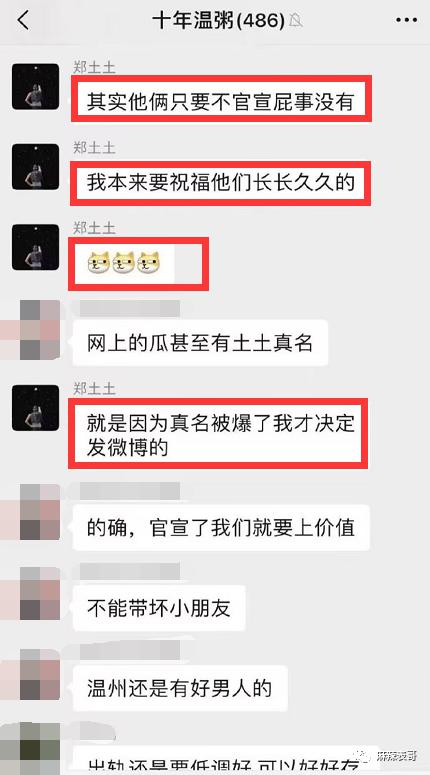Select message 的确，官宣了我们就要上价值
The image size is (430, 775).
[x=221, y=528]
